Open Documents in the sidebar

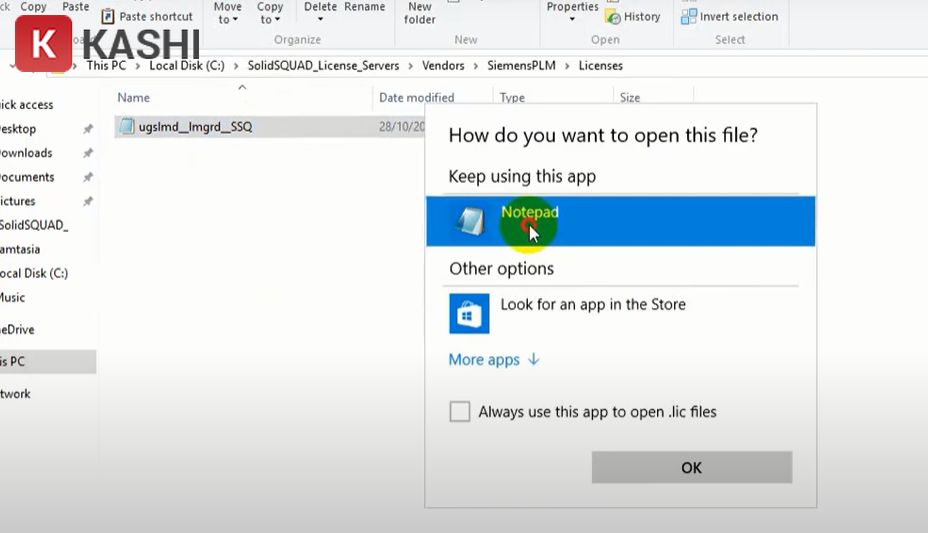pyautogui.click(x=27, y=177)
